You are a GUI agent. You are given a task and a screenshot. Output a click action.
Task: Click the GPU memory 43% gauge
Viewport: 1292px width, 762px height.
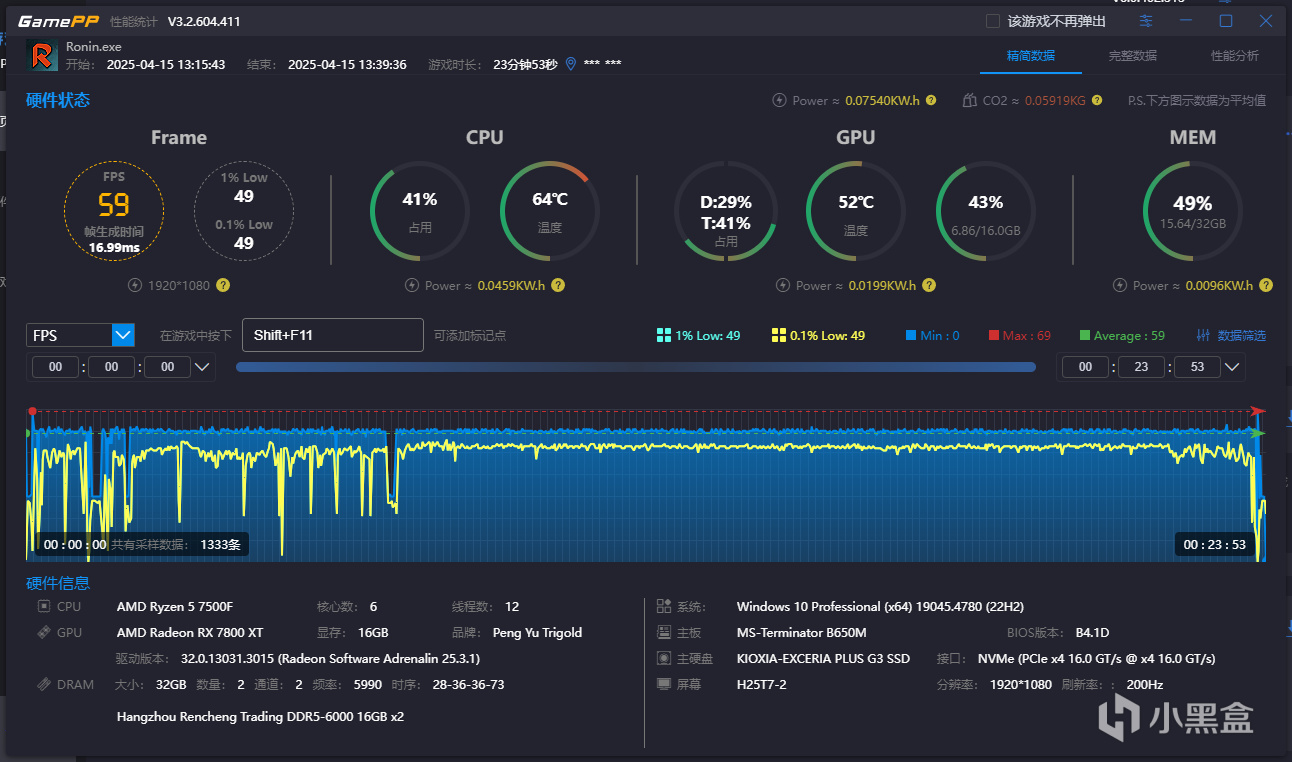(x=986, y=211)
